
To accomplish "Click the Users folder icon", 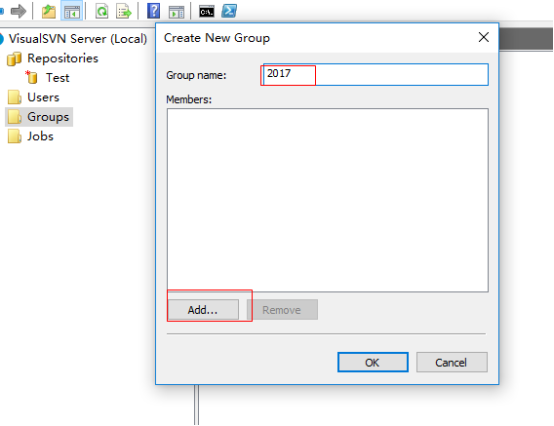I will [14, 97].
